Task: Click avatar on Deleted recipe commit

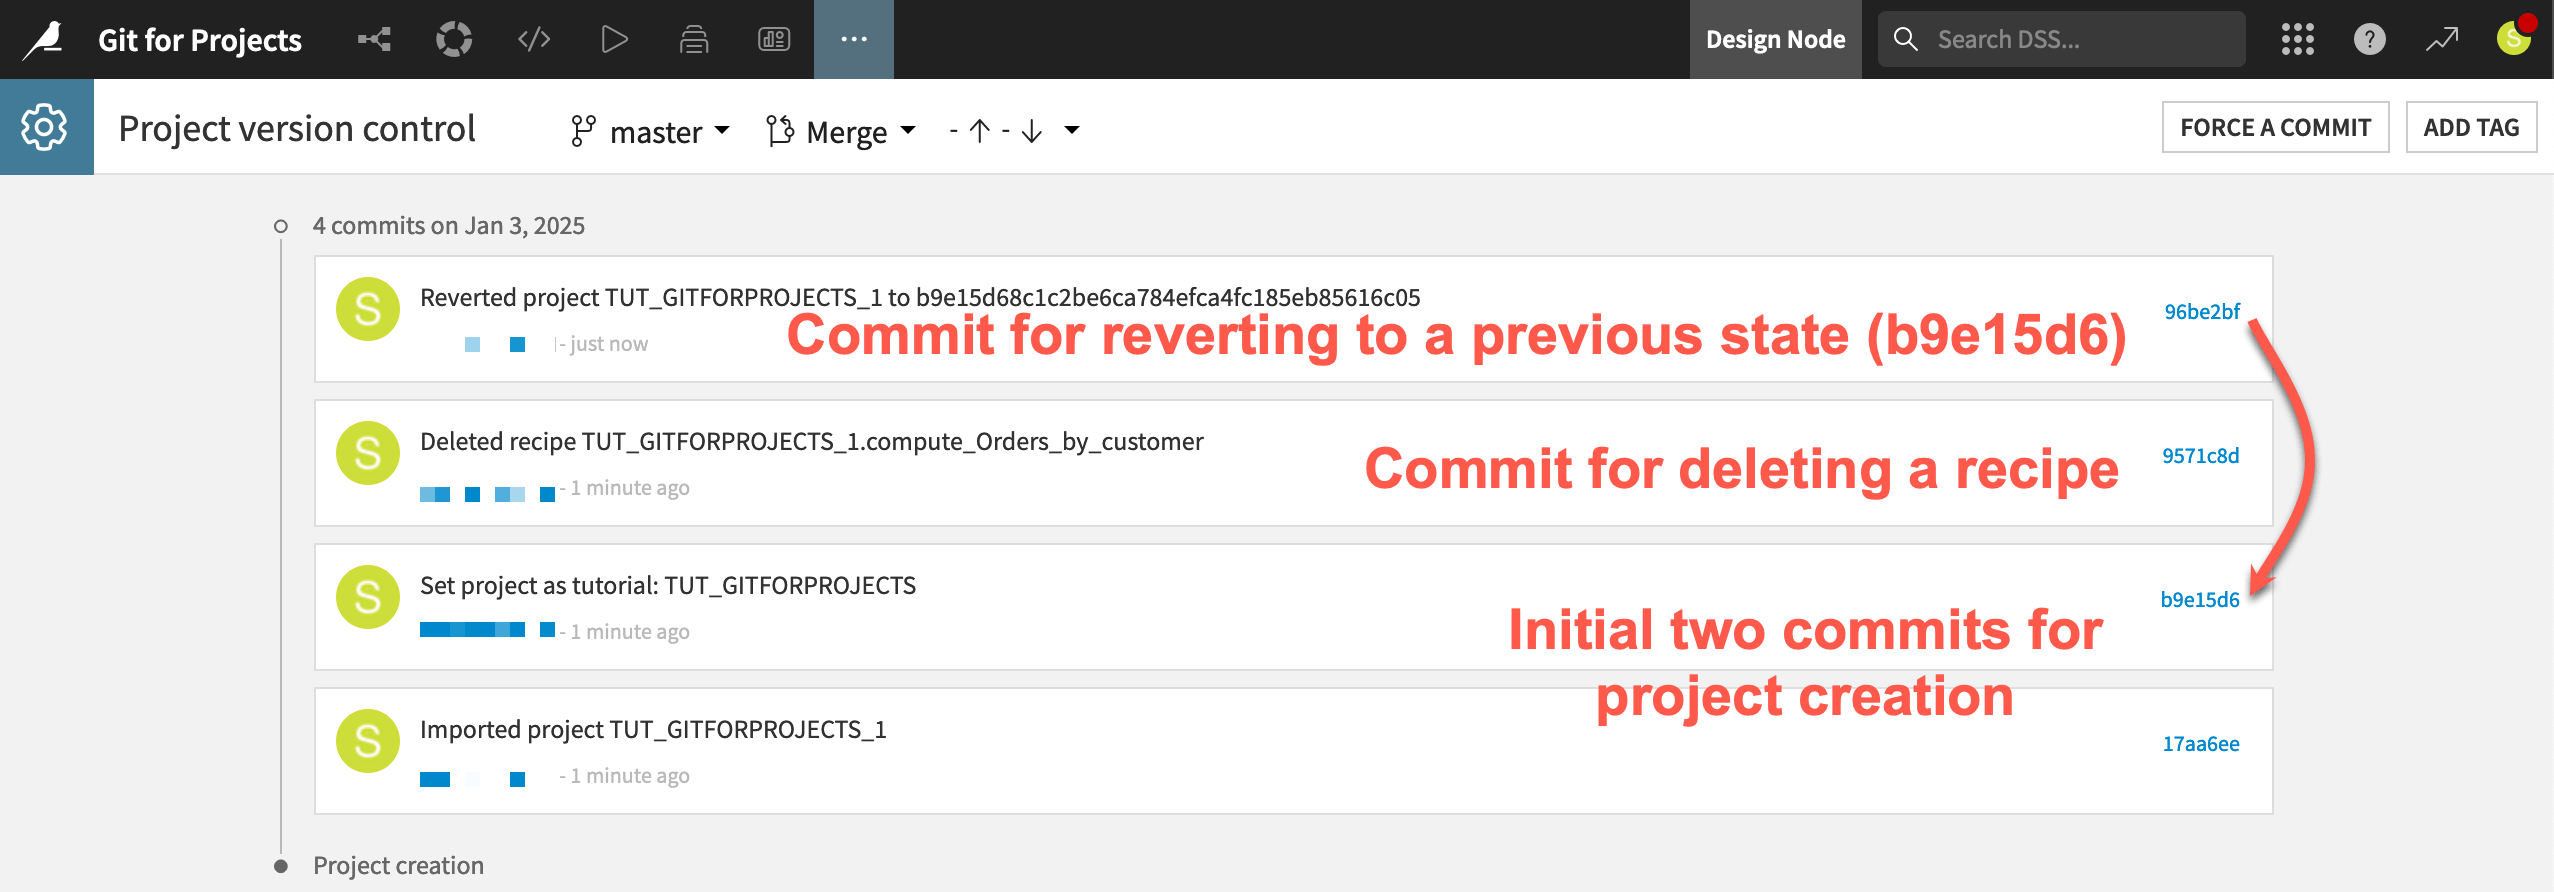Action: 368,454
